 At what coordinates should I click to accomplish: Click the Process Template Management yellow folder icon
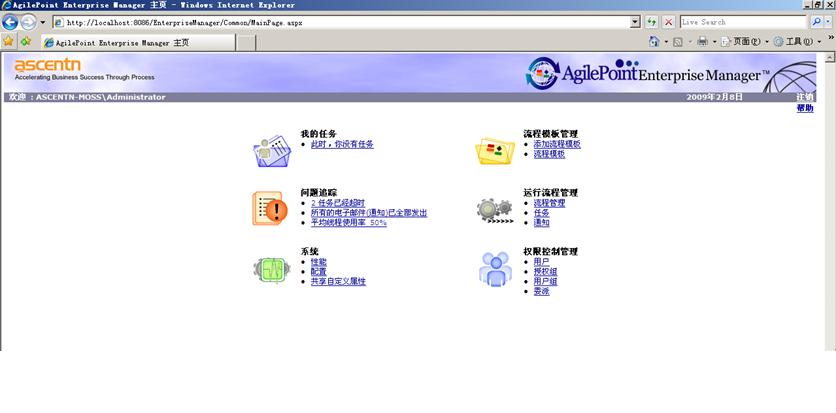(x=495, y=151)
